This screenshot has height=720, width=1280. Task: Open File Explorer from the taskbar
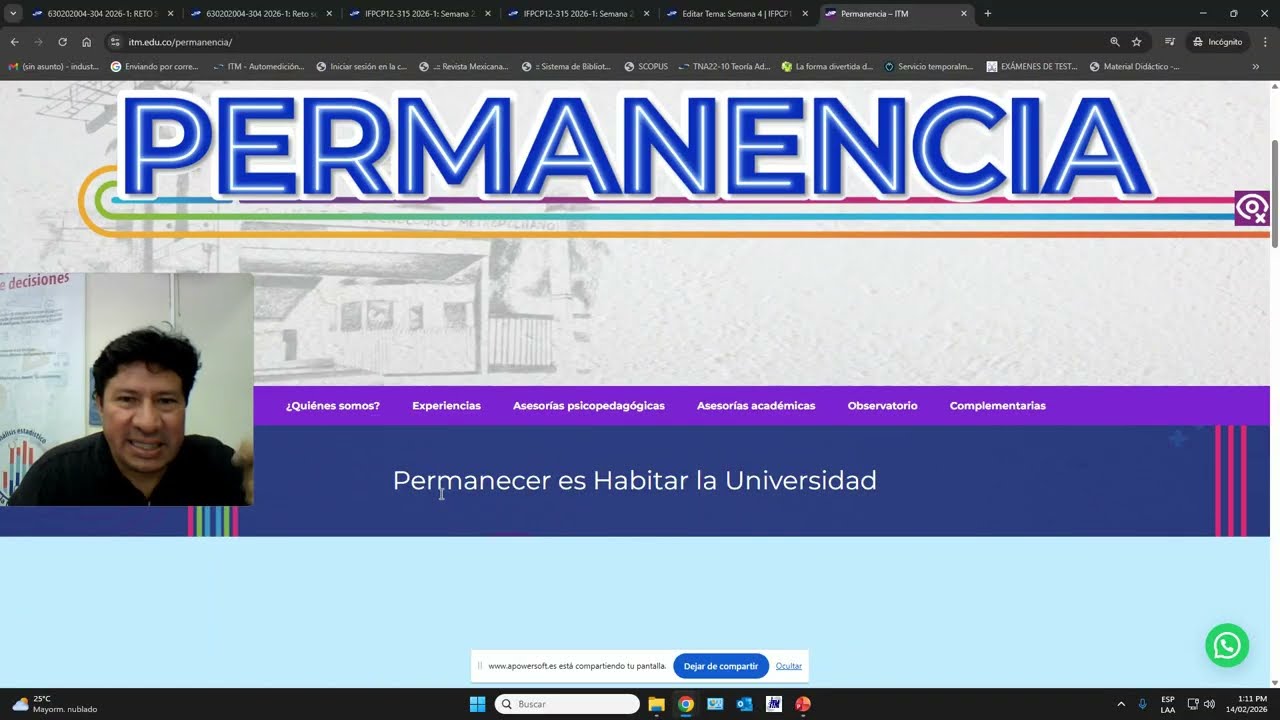click(x=657, y=704)
